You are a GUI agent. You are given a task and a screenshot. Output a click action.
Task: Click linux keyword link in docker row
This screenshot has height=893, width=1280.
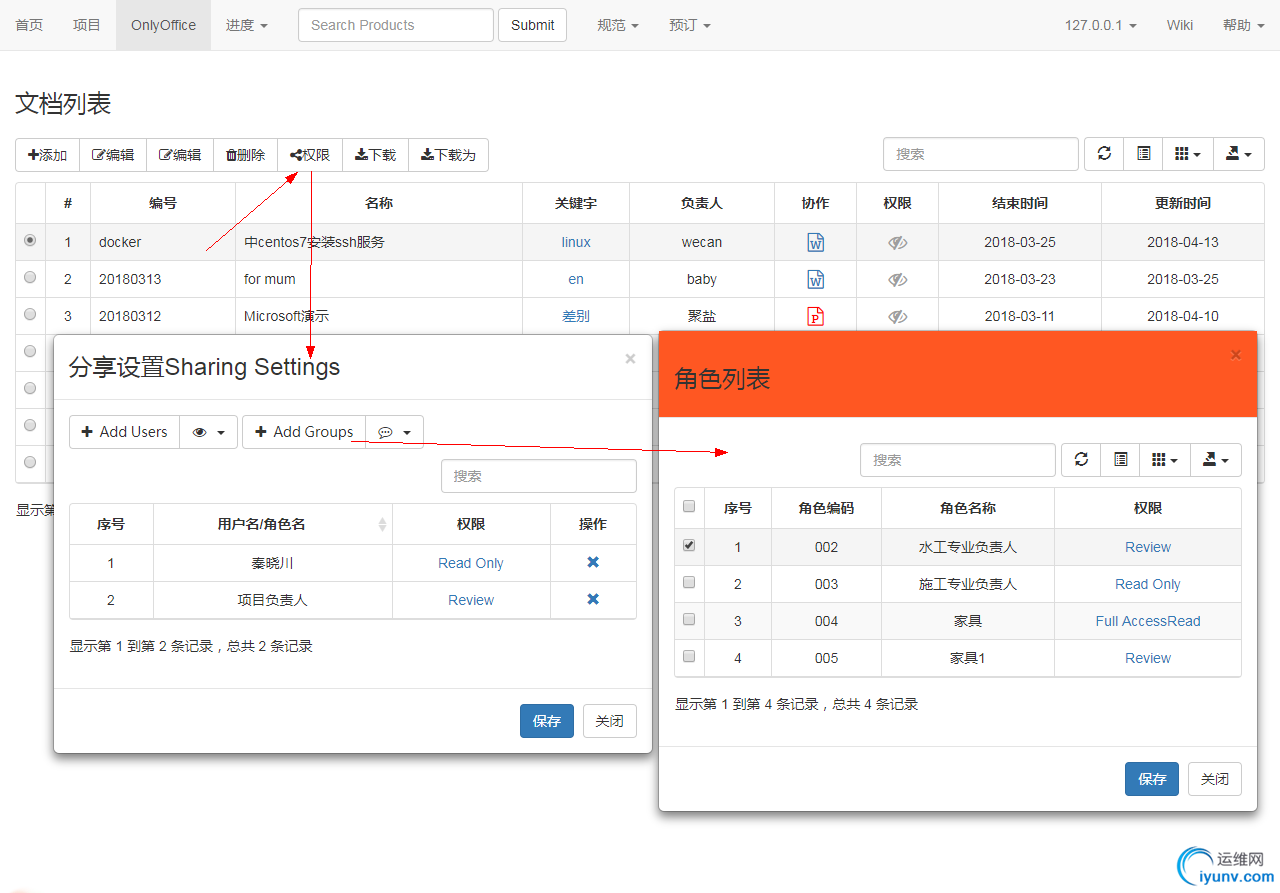click(x=576, y=242)
